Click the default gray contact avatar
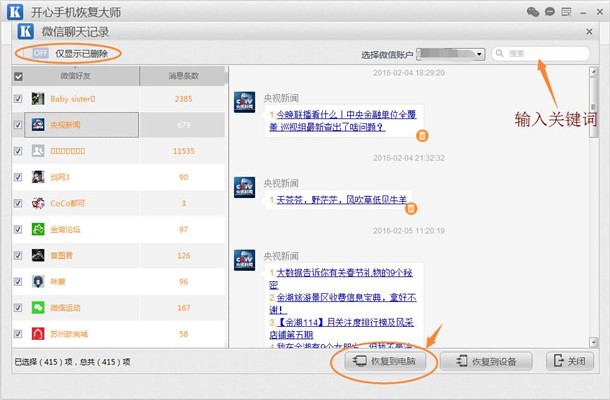This screenshot has width=610, height=400. [38, 151]
